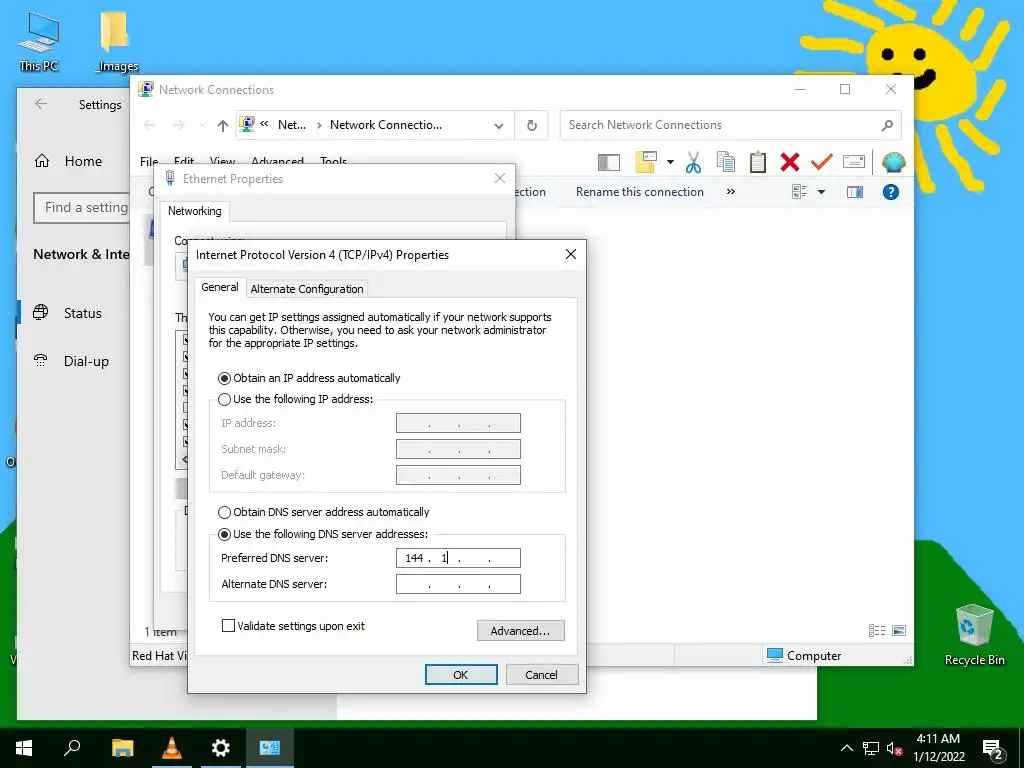Click the envelope E-mail toolbar icon
Image resolution: width=1024 pixels, height=768 pixels.
(854, 161)
